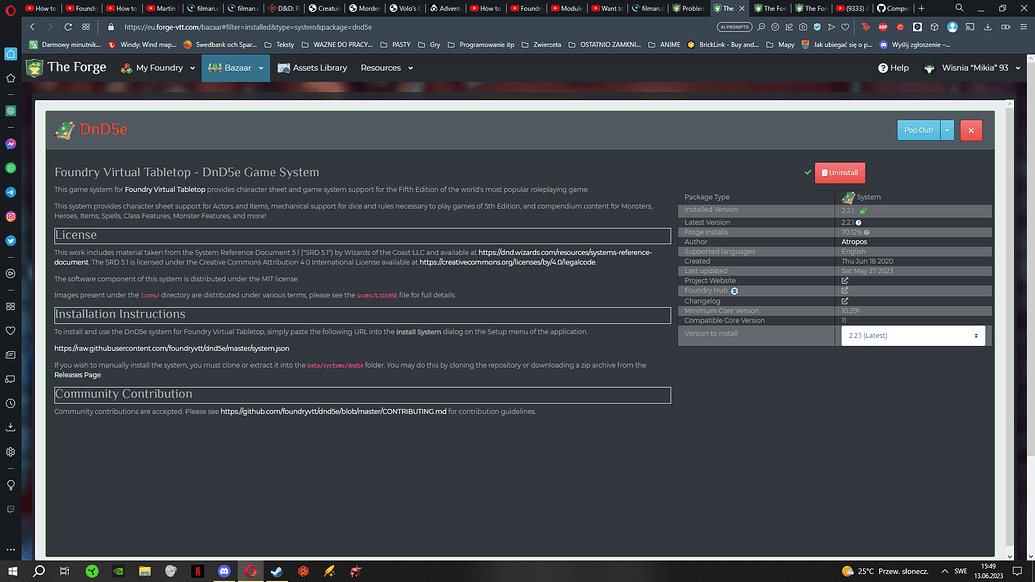Open browser downloads toolbar icon
The image size is (1035, 582).
tap(987, 27)
